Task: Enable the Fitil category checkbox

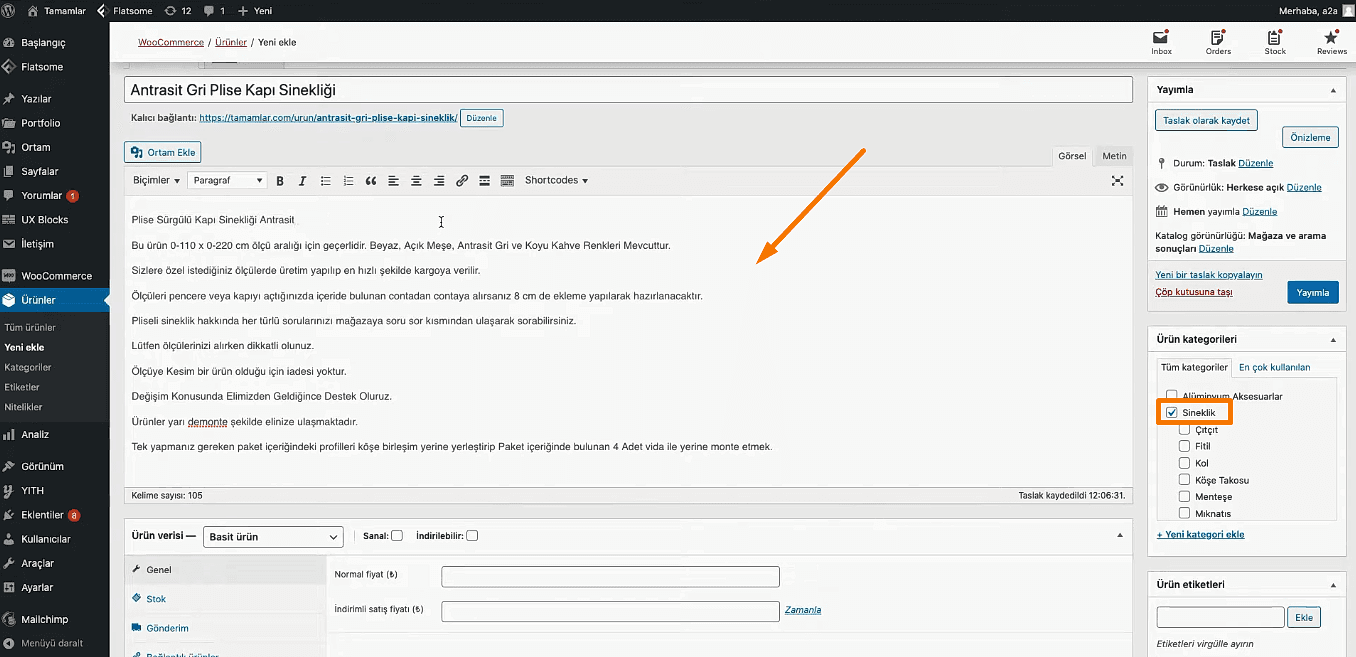Action: click(x=1185, y=446)
